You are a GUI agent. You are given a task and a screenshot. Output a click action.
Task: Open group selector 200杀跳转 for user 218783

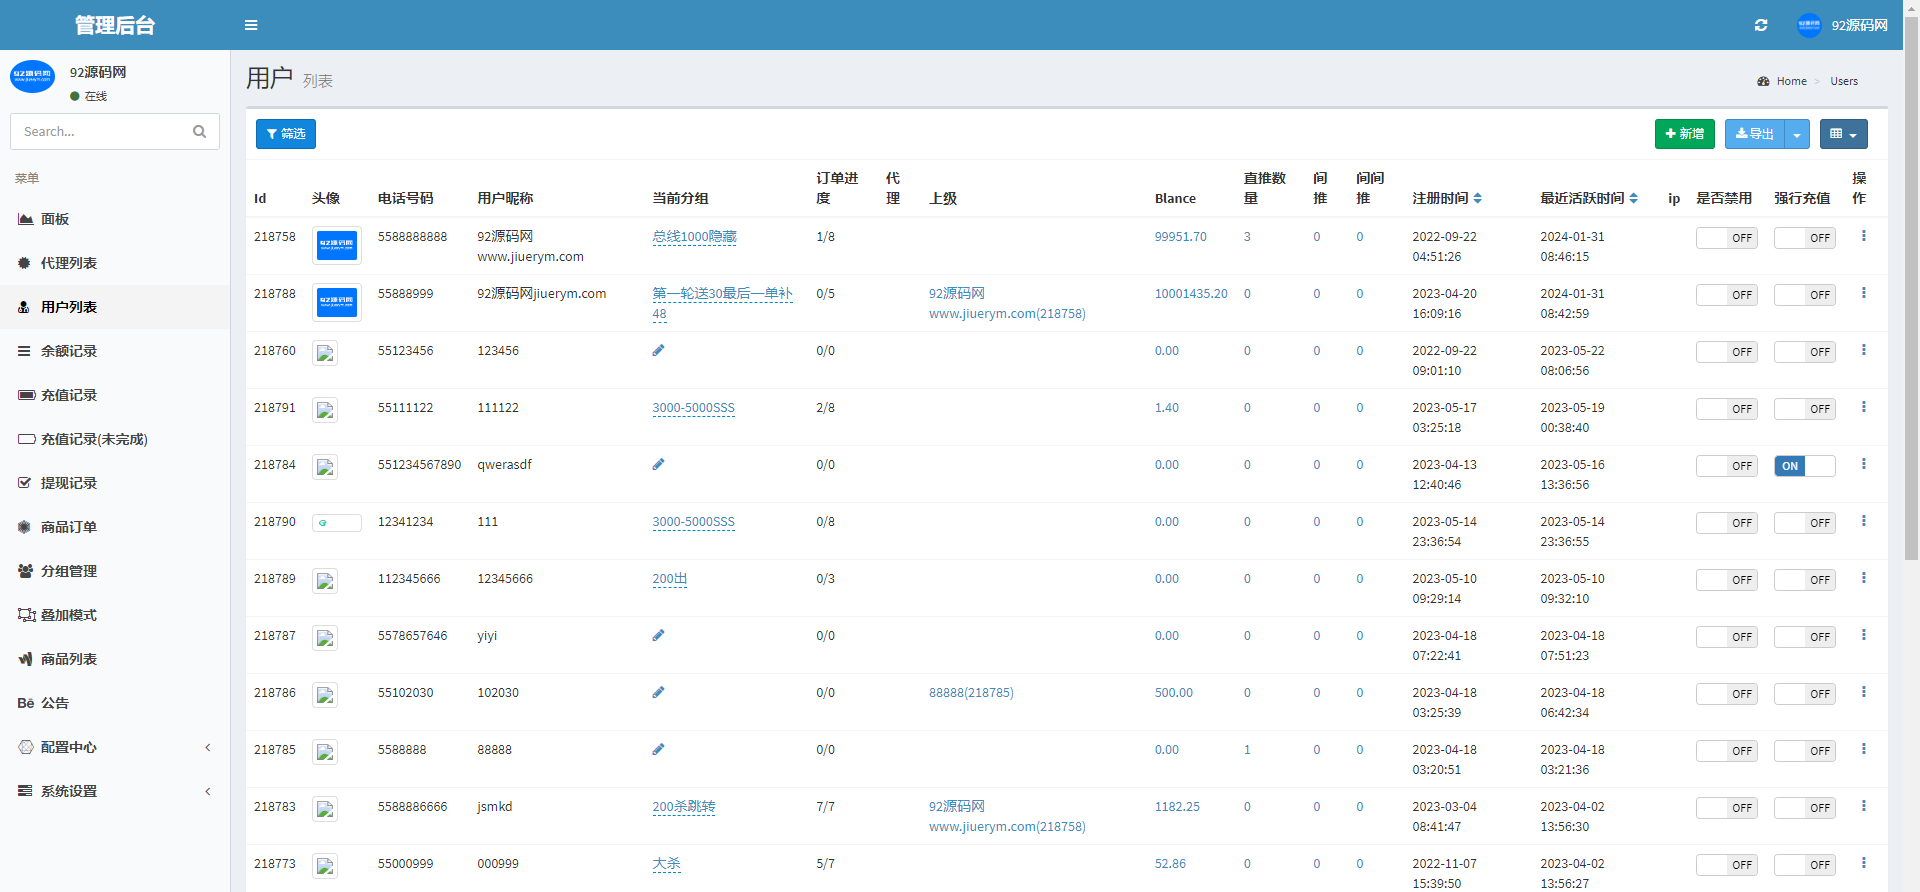683,807
